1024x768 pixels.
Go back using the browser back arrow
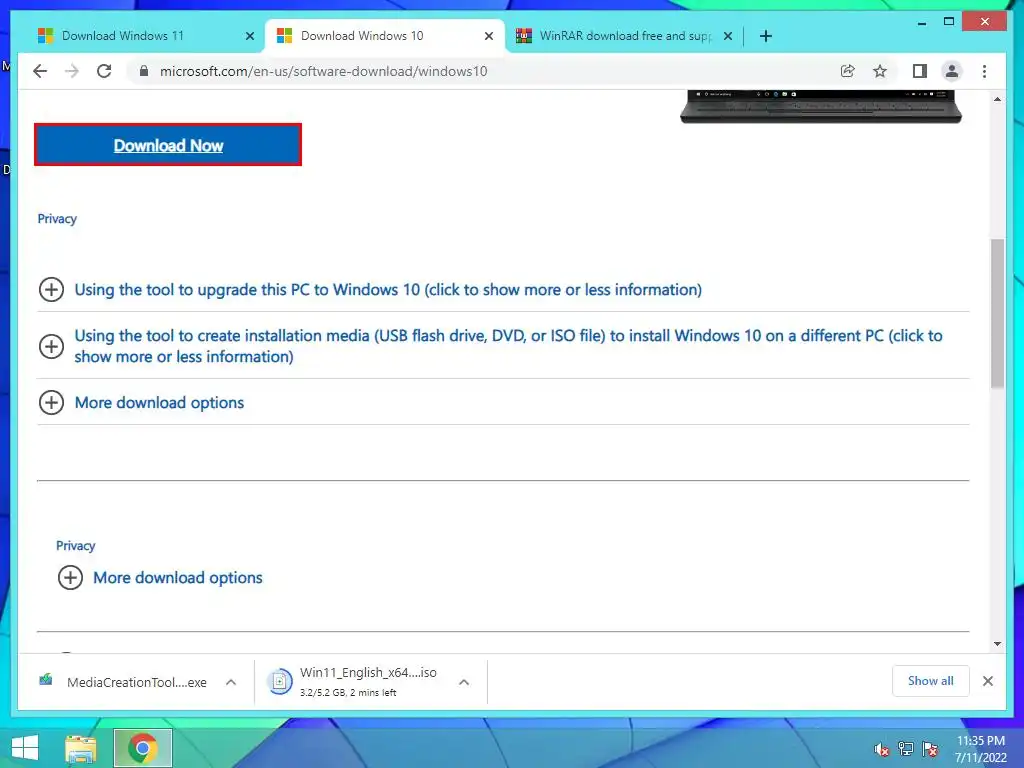40,71
